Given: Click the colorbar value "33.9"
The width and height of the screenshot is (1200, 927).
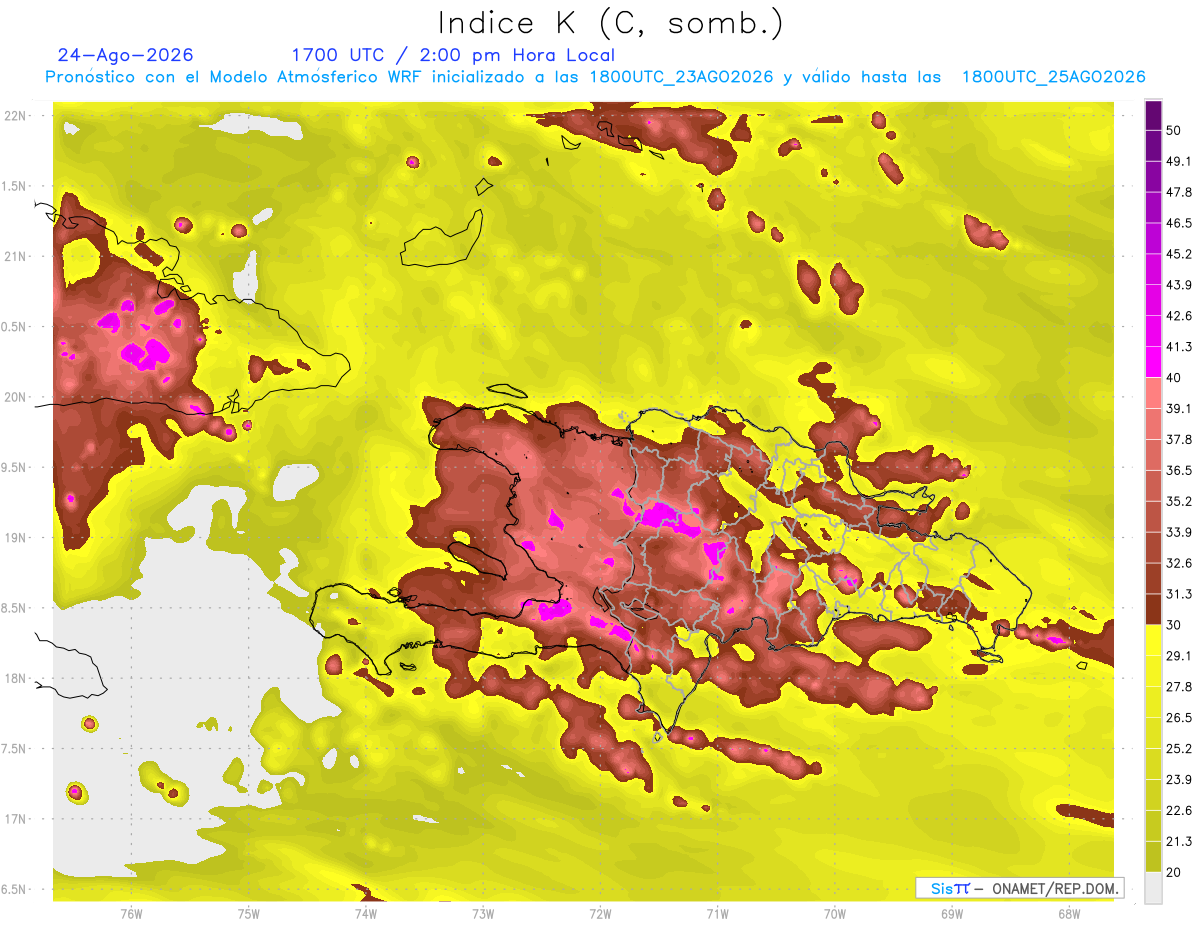Looking at the screenshot, I should click(x=1179, y=532).
